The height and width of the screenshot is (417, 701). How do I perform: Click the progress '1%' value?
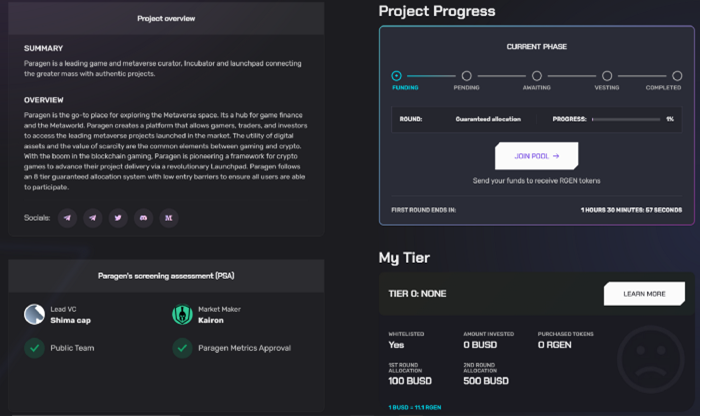point(670,119)
